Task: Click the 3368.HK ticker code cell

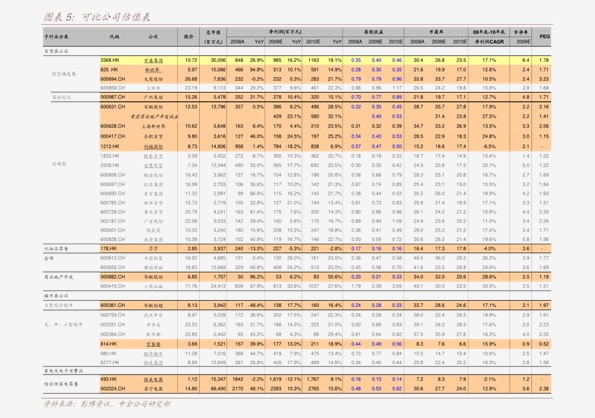Action: [110, 60]
